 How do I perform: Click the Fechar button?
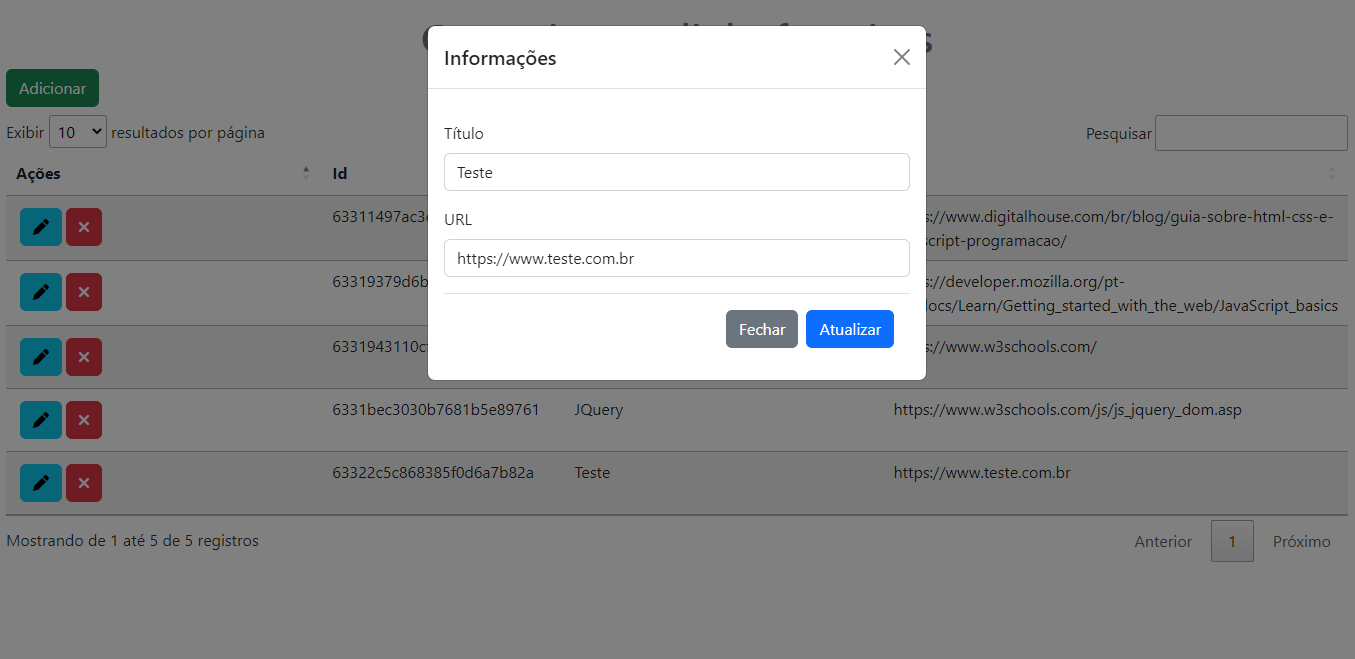761,328
